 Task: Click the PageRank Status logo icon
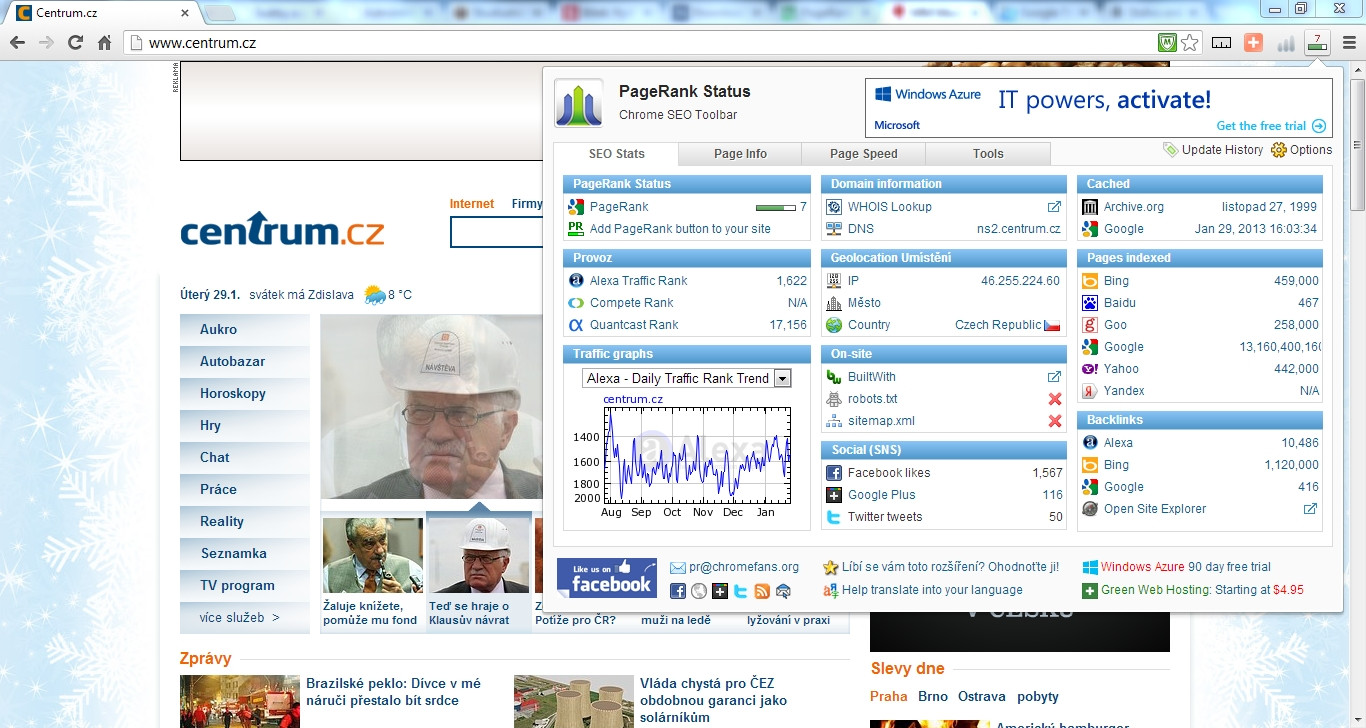coord(579,103)
